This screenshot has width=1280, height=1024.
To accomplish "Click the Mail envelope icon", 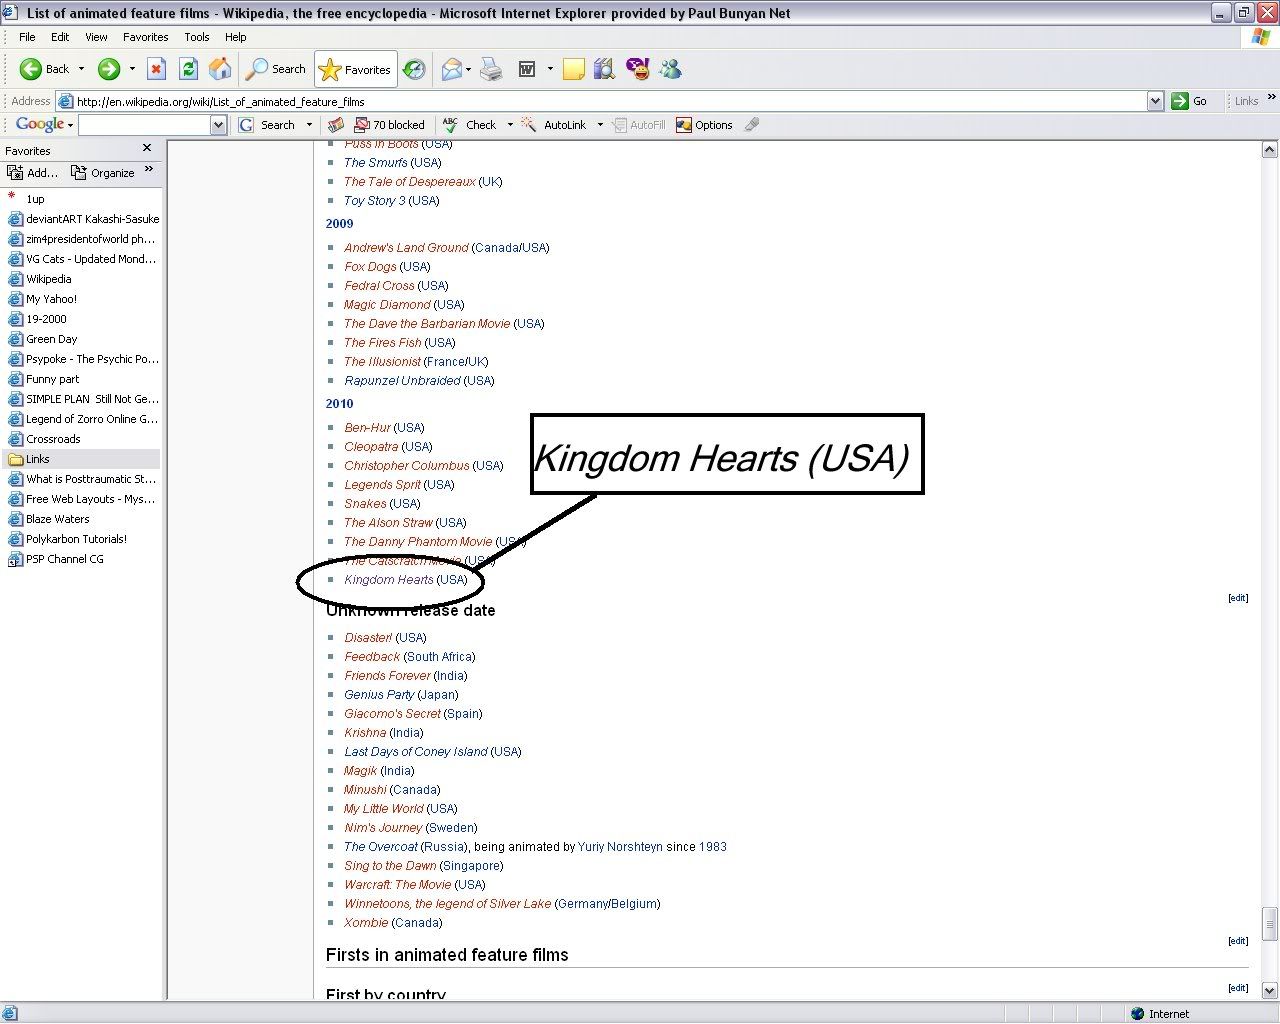I will coord(452,69).
